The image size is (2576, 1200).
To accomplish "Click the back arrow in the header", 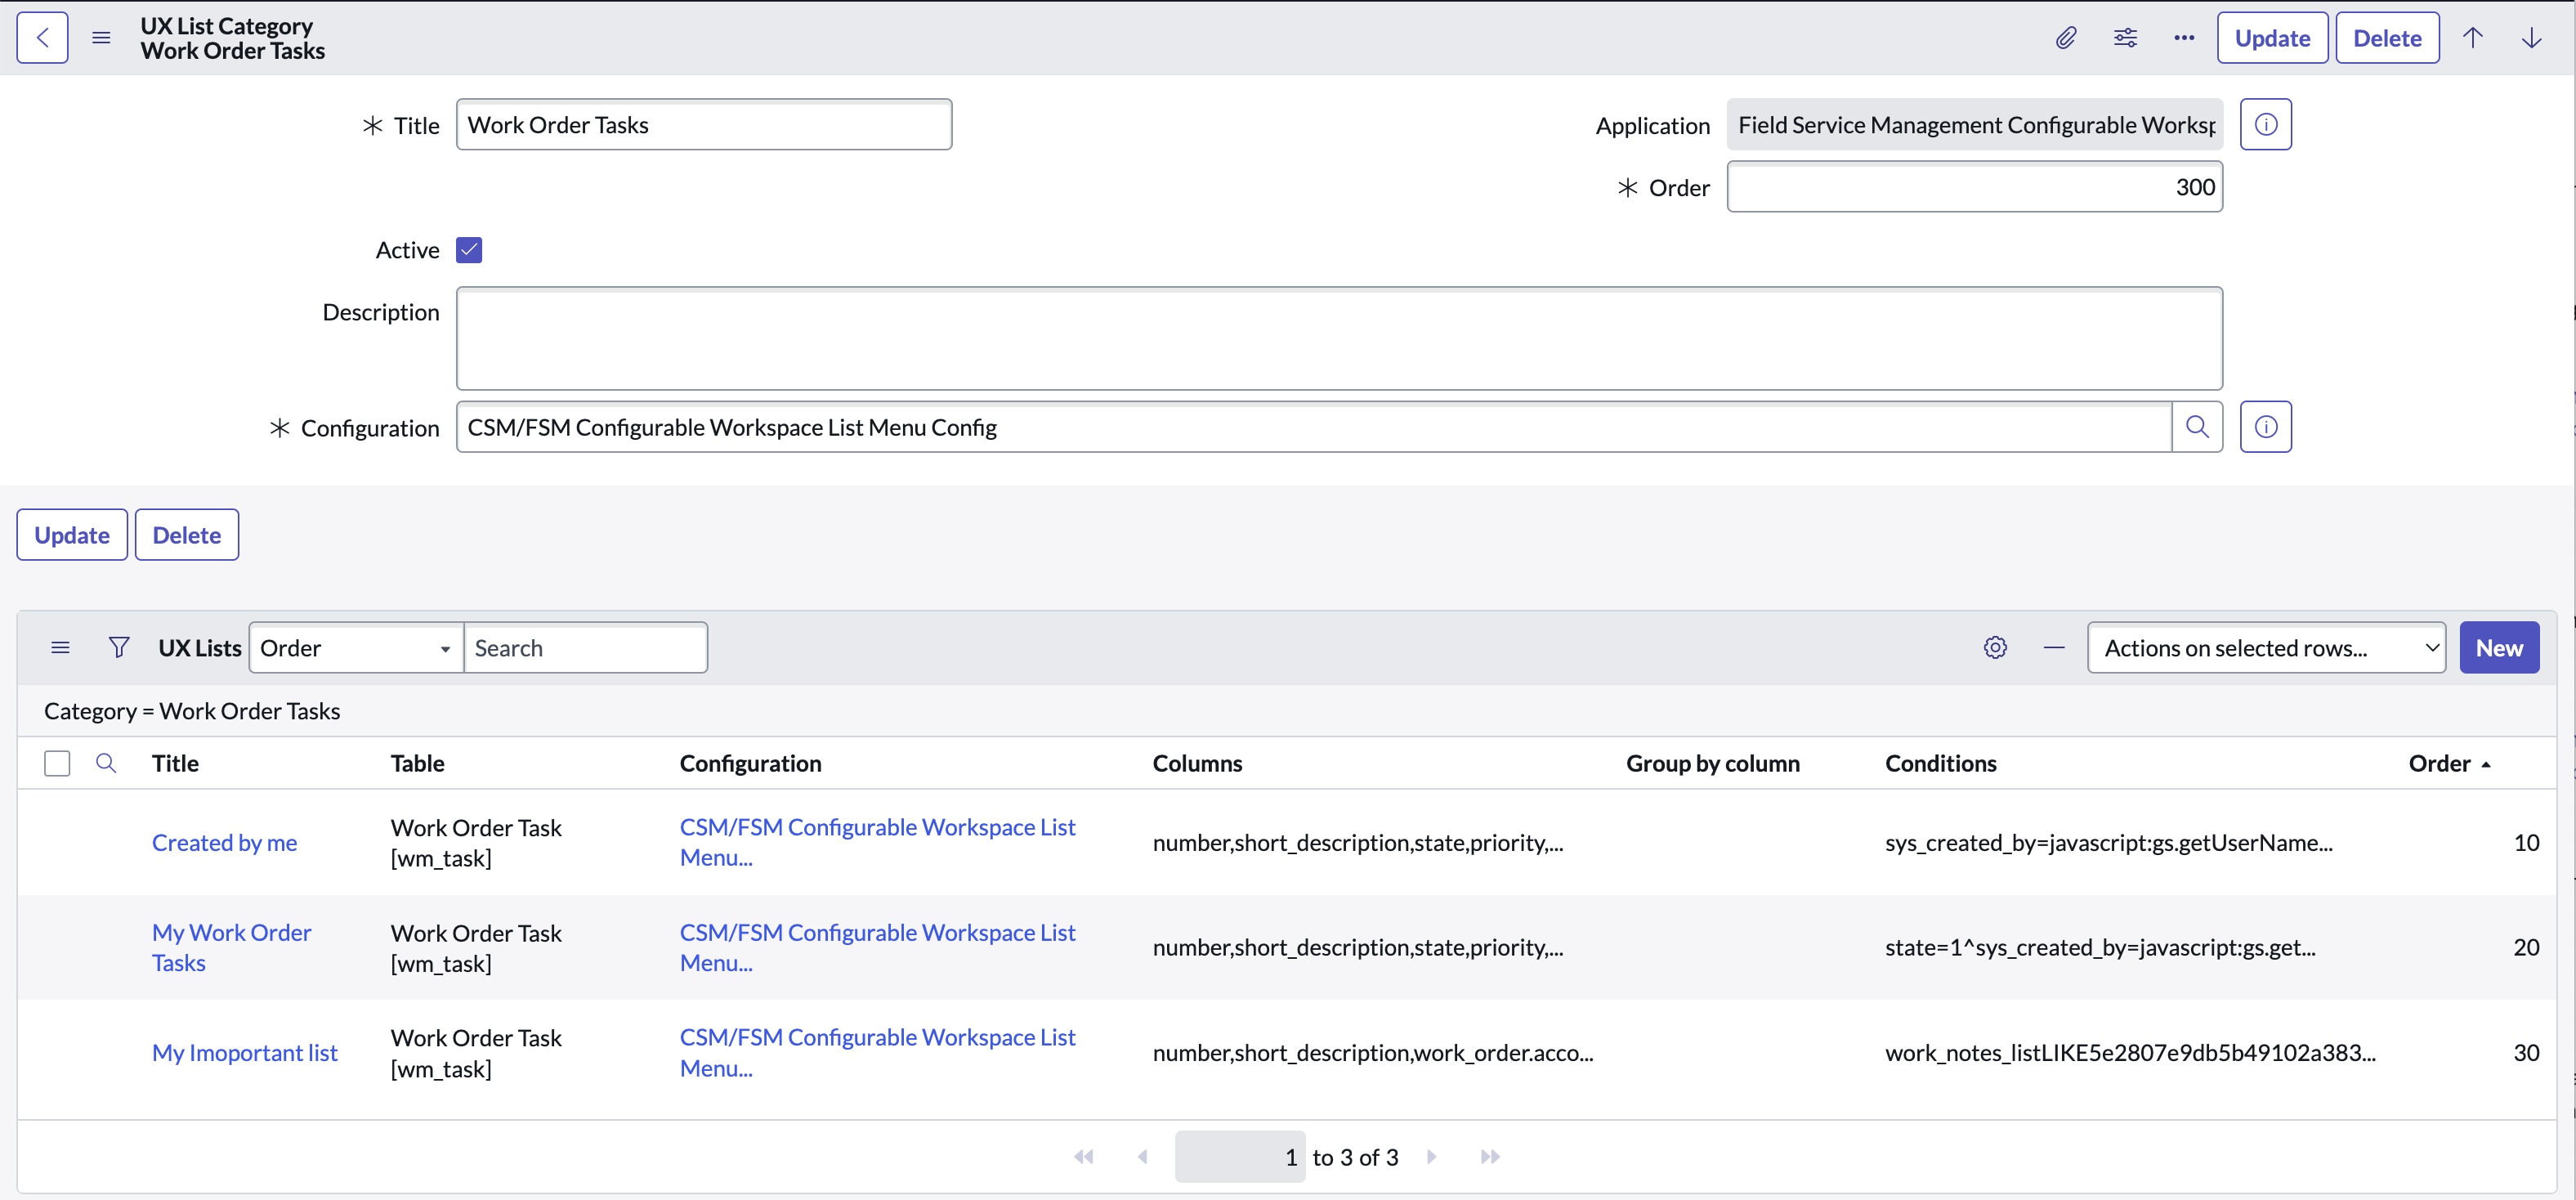I will coord(41,37).
